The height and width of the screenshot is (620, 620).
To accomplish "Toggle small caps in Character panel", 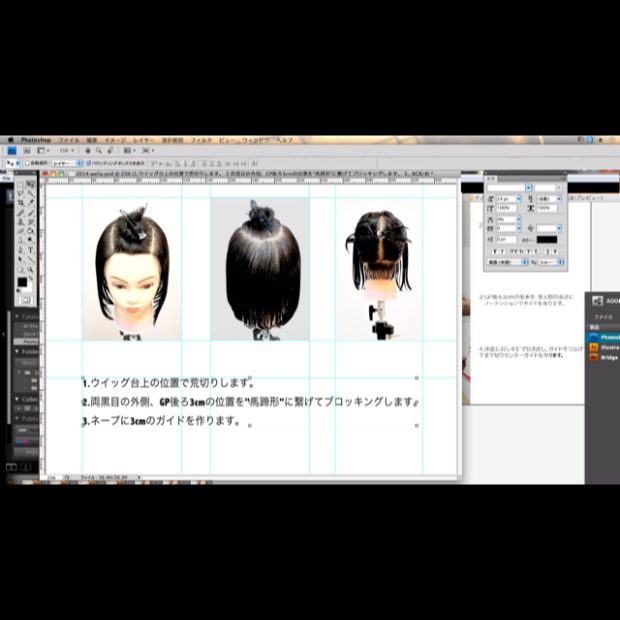I will point(521,251).
